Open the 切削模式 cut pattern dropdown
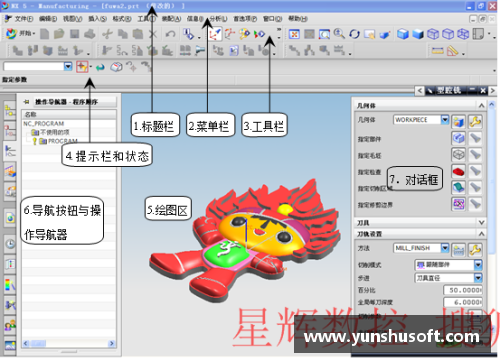 (x=478, y=265)
